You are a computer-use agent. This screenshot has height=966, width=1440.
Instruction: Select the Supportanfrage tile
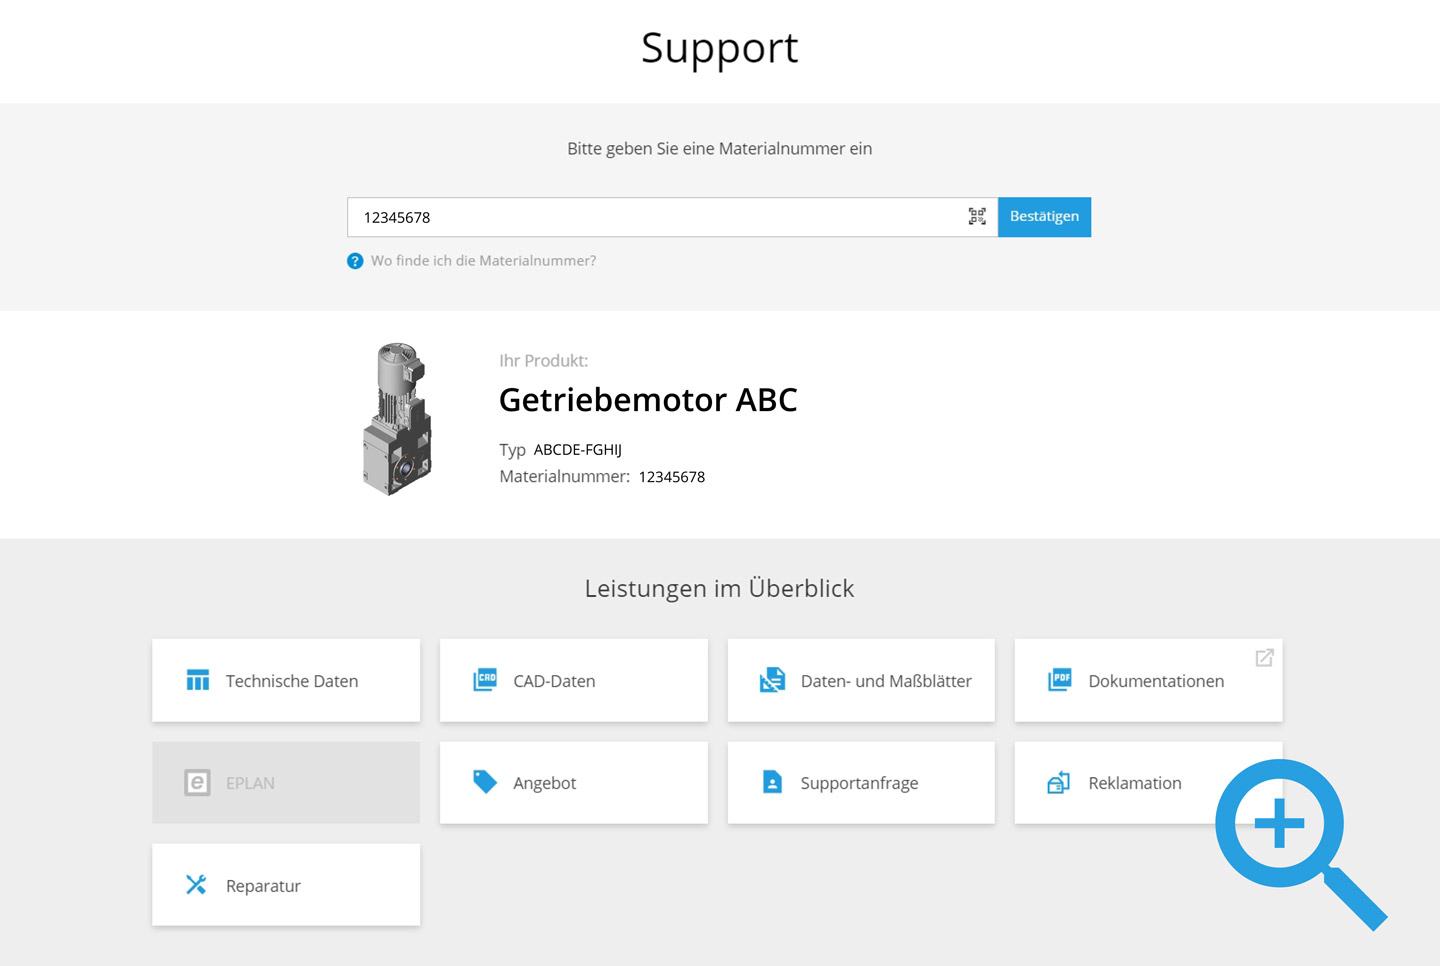click(860, 782)
